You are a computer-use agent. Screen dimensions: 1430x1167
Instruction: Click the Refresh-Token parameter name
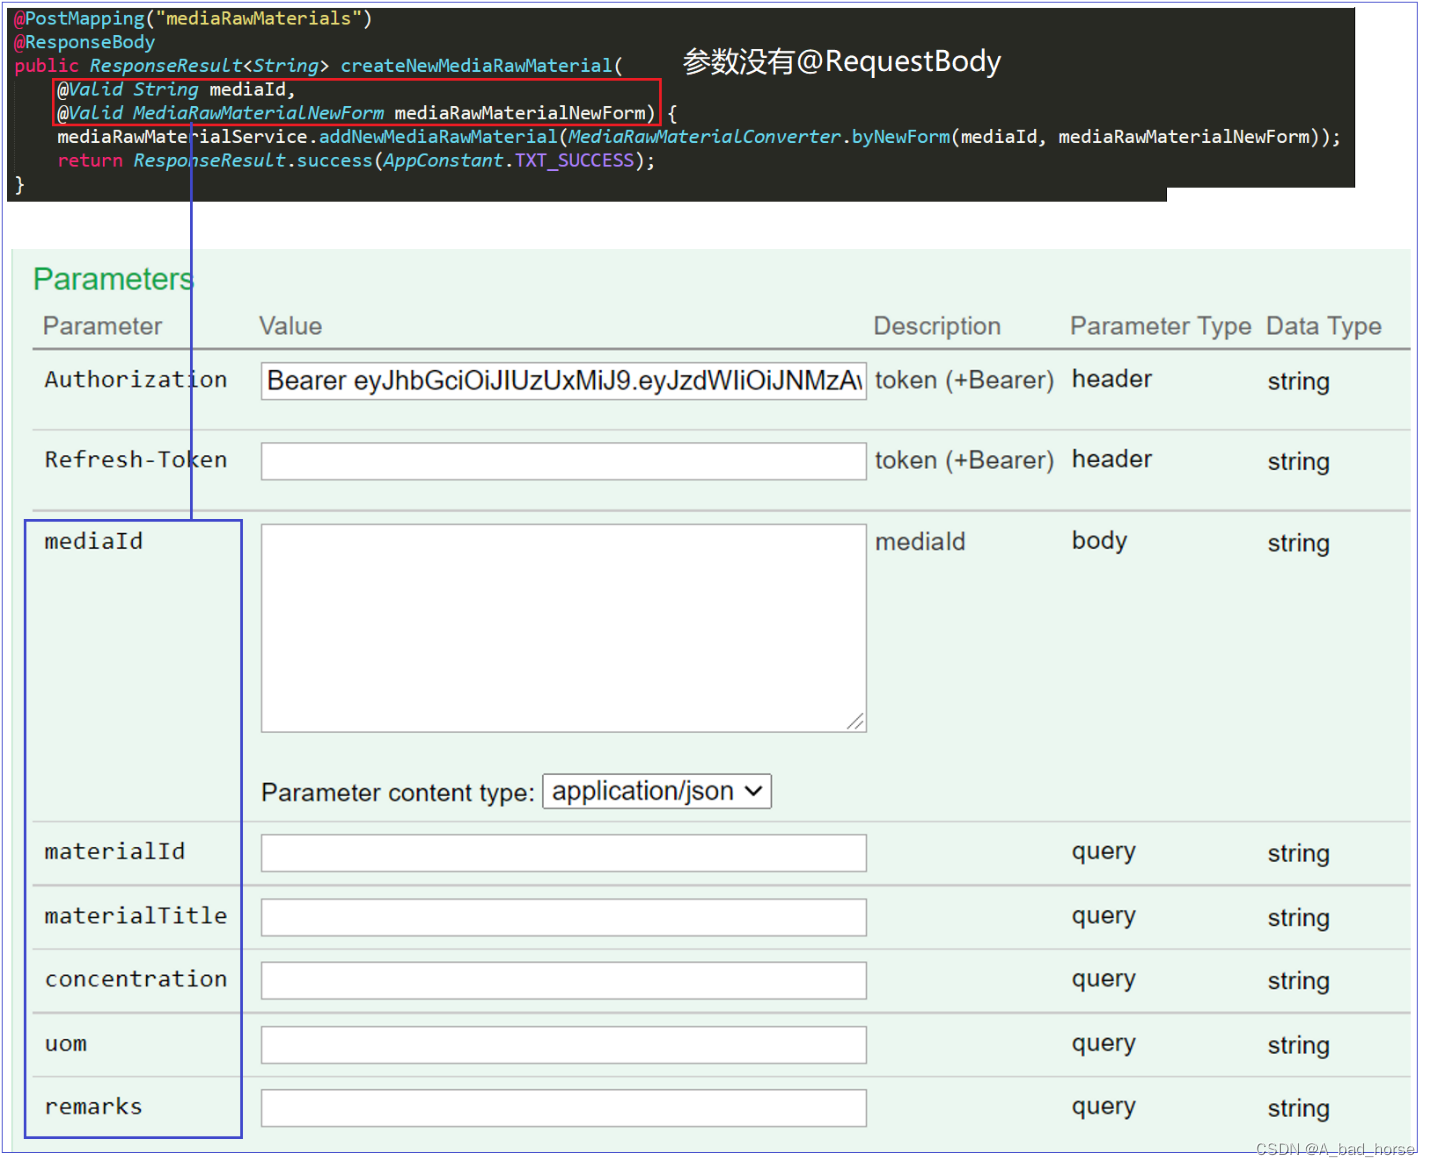tap(136, 460)
